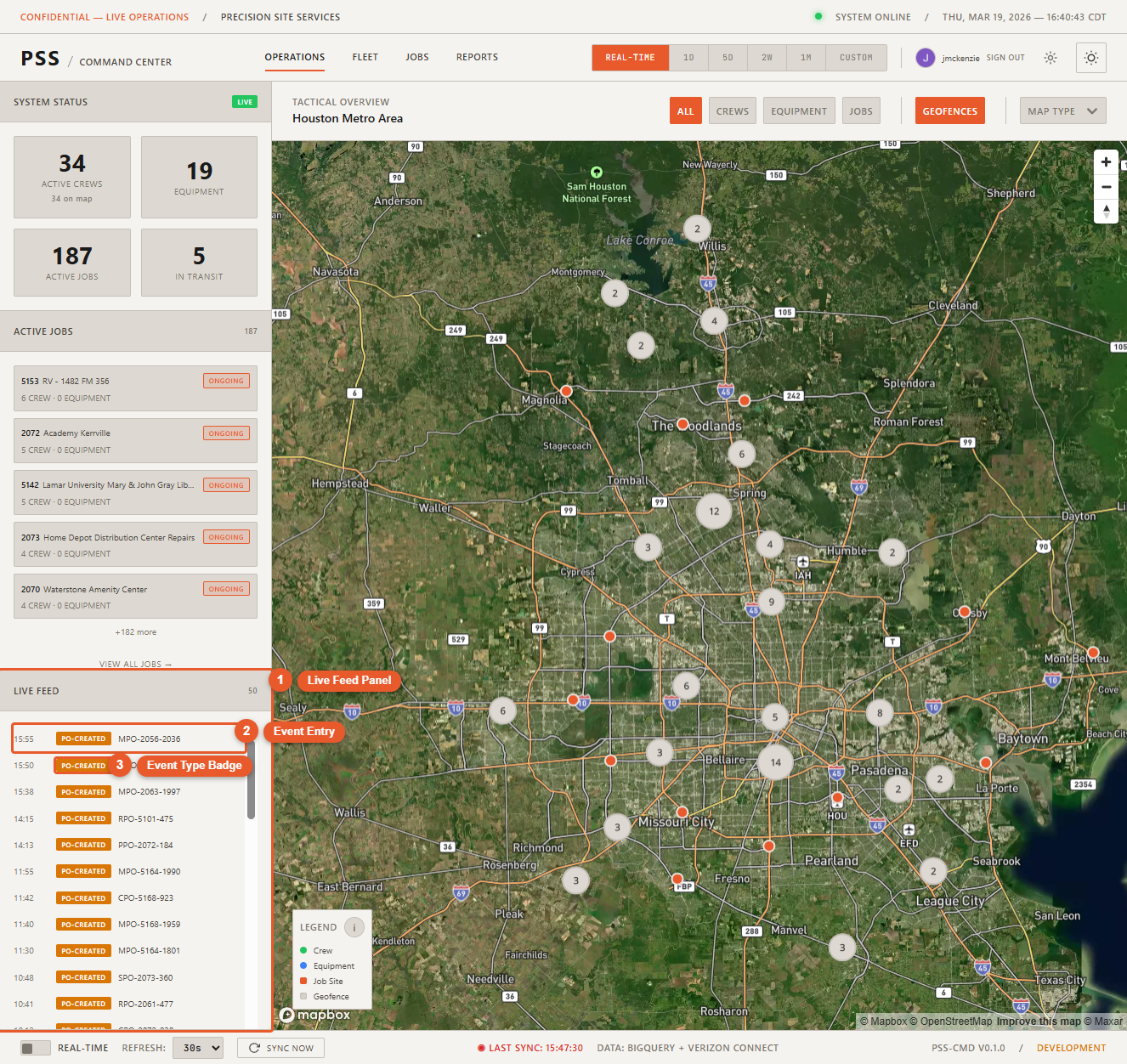Open VIEW ALL JOBS link
Image resolution: width=1127 pixels, height=1064 pixels.
[x=135, y=663]
